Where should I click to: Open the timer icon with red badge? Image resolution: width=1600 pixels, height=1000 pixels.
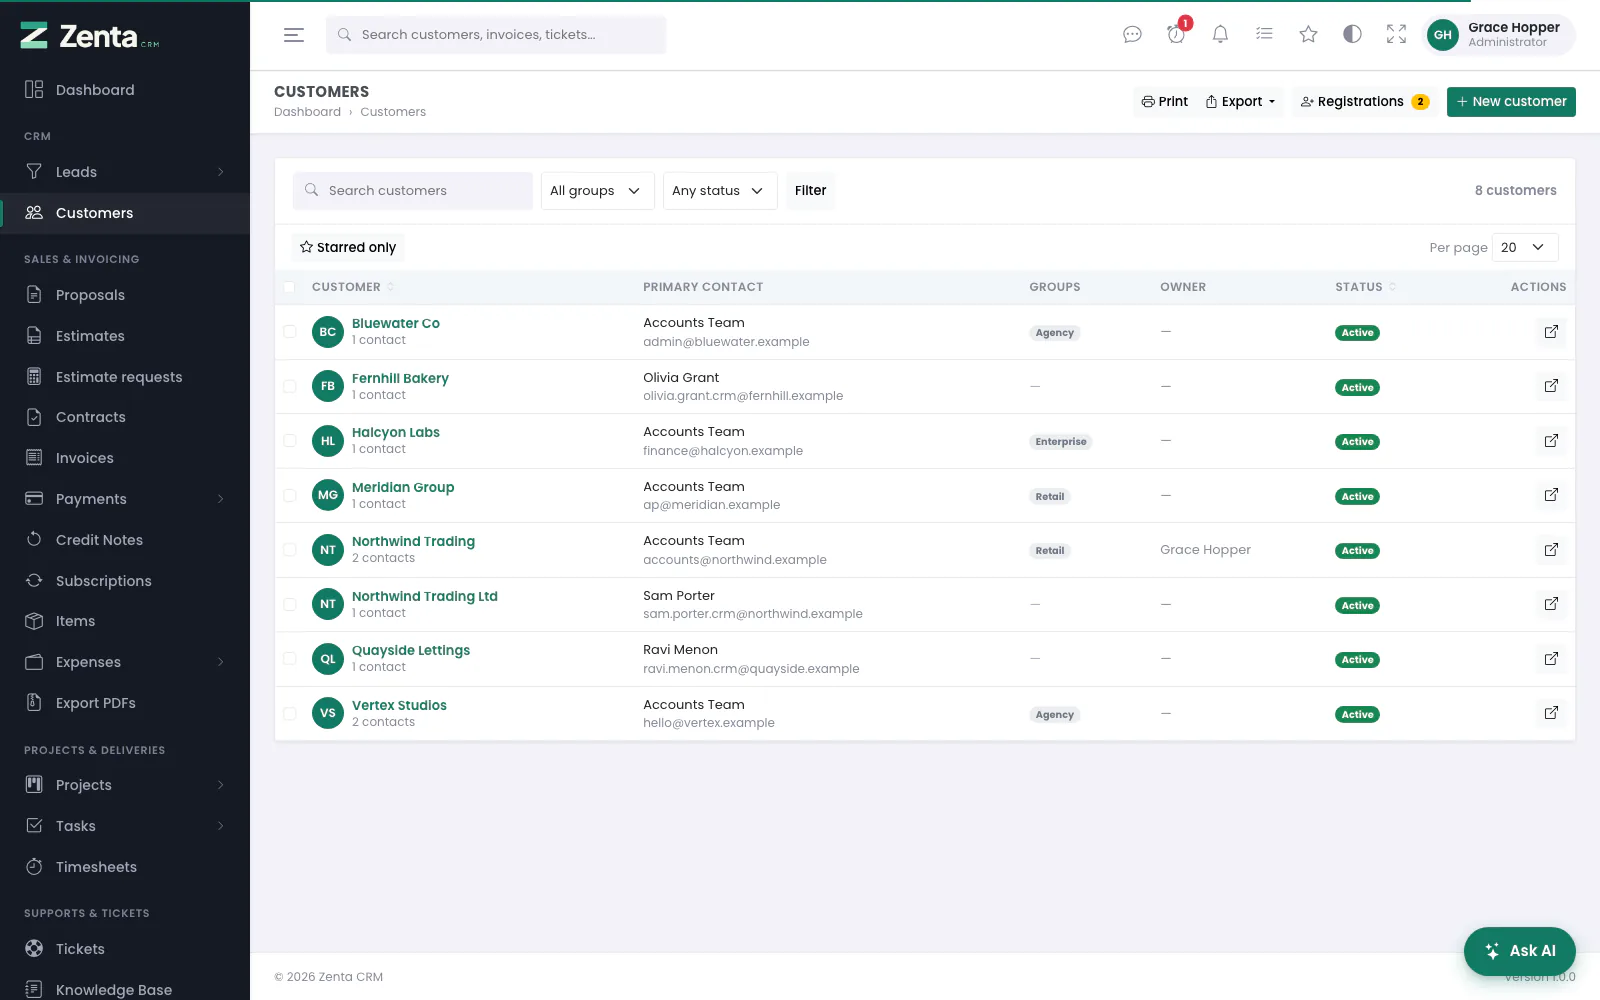coord(1176,35)
